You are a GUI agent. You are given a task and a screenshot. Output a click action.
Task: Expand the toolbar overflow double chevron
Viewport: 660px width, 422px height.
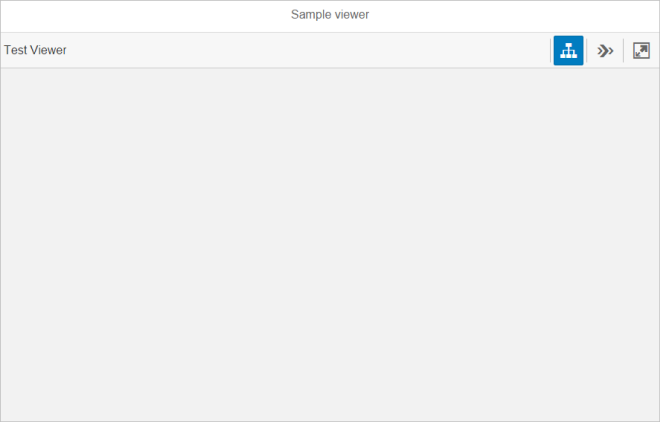(605, 51)
